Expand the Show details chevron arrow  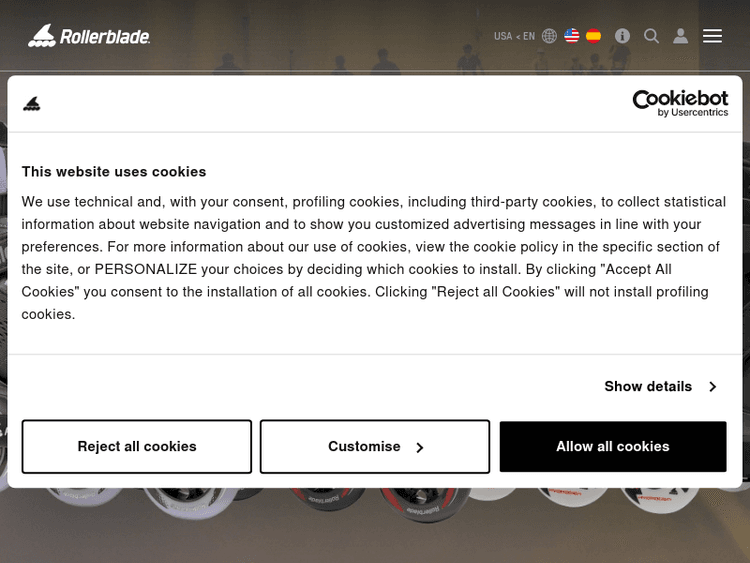[713, 387]
